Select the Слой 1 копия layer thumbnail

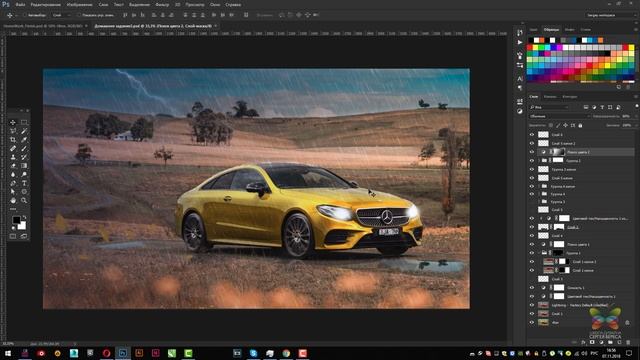(x=548, y=270)
